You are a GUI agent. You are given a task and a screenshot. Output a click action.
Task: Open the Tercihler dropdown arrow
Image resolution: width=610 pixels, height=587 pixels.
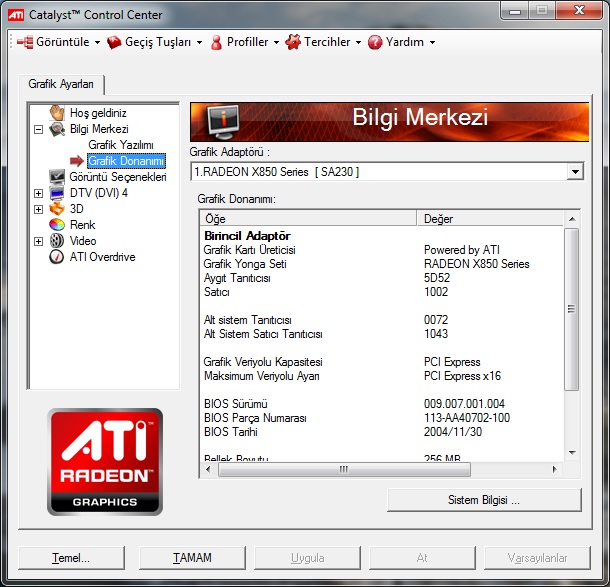click(x=358, y=42)
